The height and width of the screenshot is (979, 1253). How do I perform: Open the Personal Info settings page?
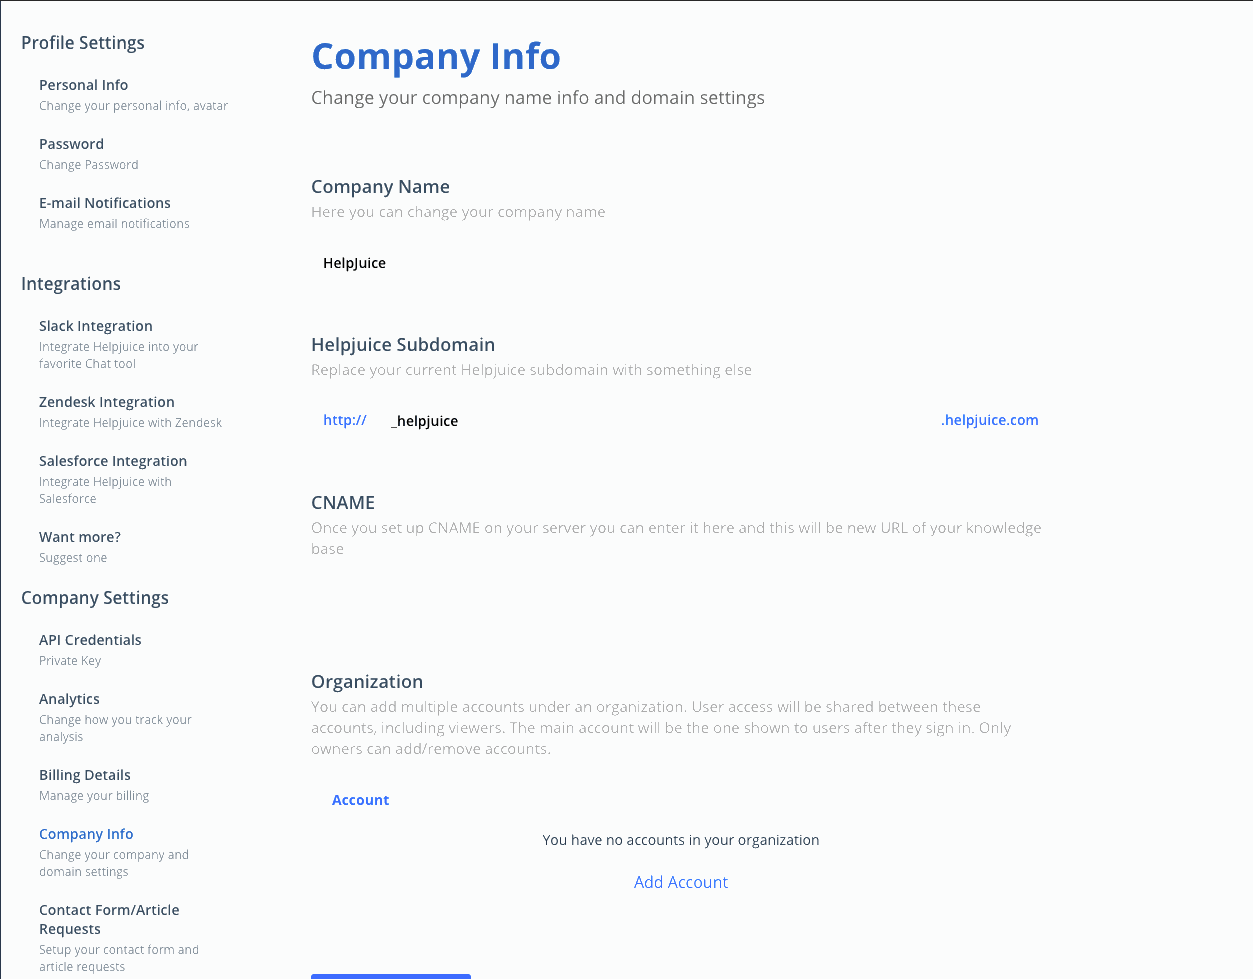point(83,84)
